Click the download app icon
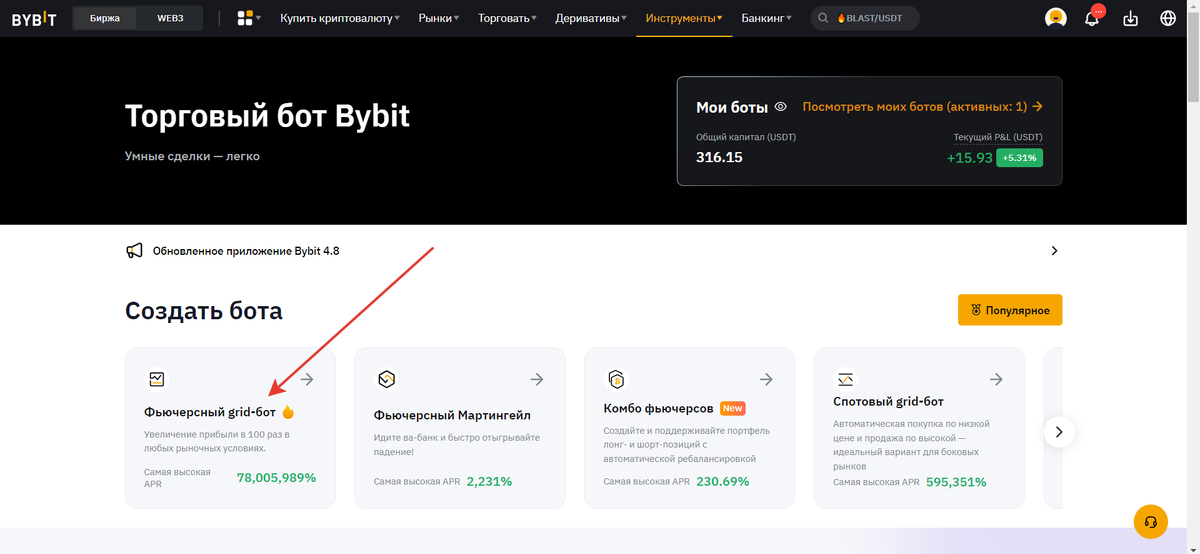 1131,18
